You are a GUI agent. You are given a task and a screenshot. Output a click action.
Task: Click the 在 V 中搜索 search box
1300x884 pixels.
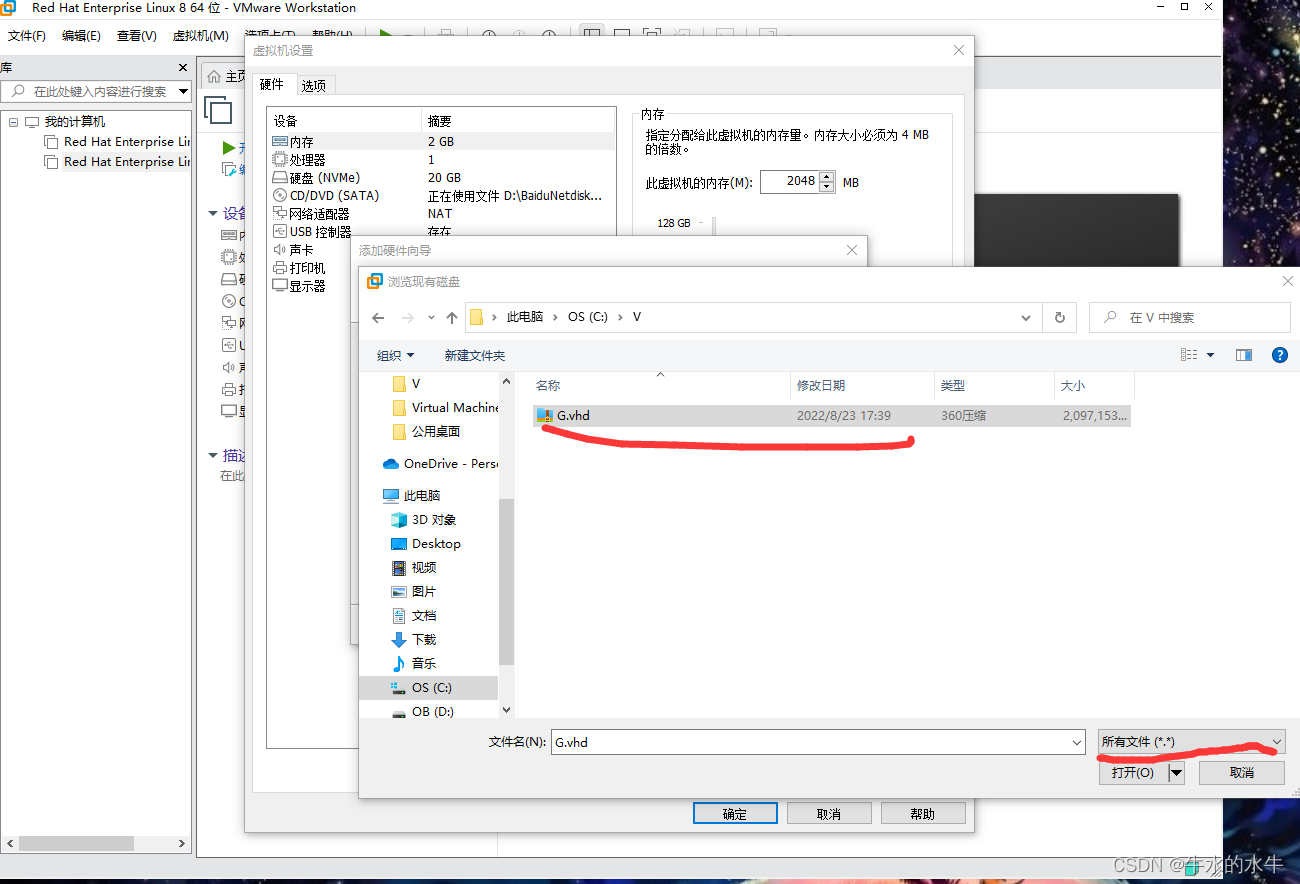[x=1190, y=317]
